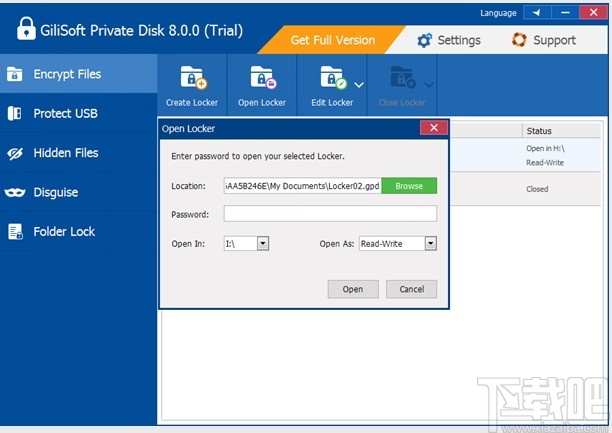Open the Encrypt Files section
The width and height of the screenshot is (612, 433).
(x=78, y=74)
